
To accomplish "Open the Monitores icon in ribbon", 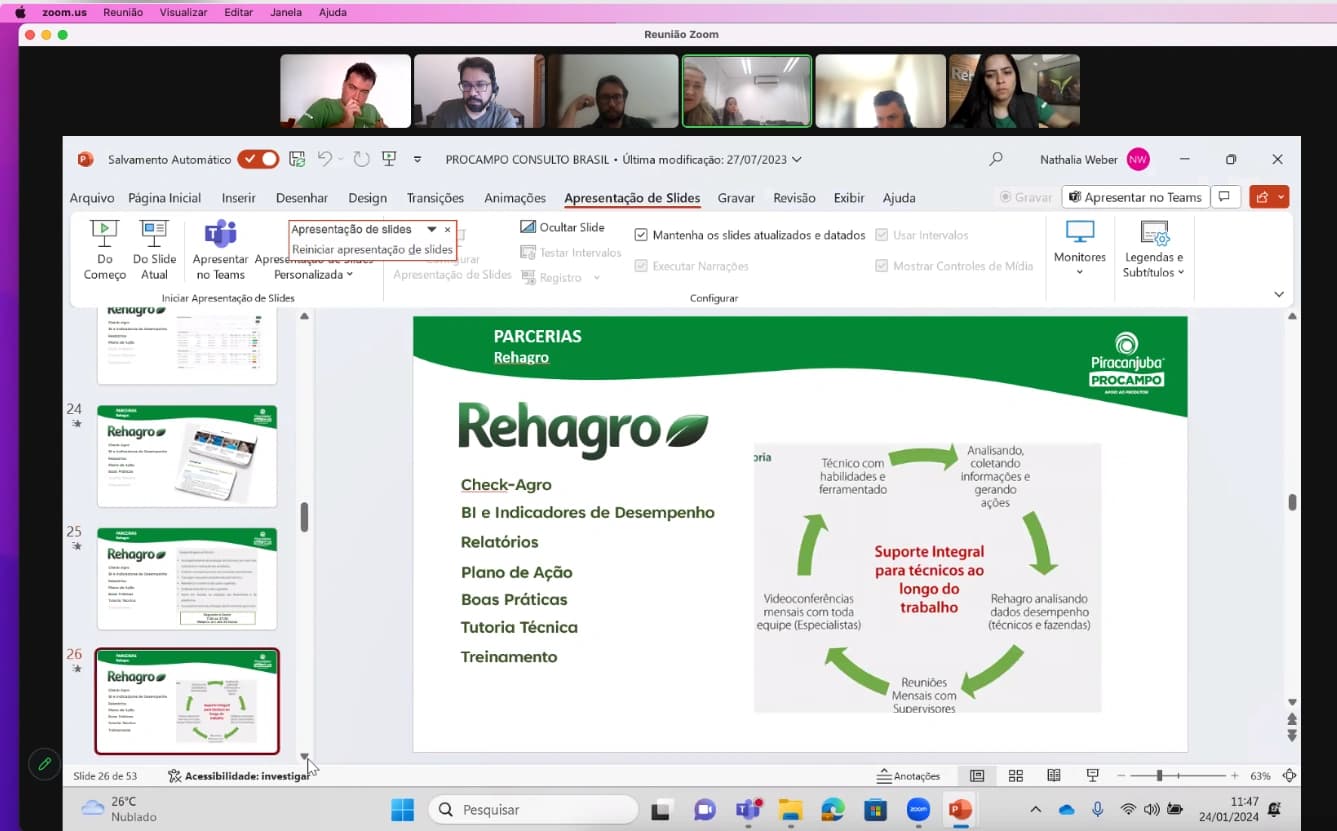I will (x=1080, y=233).
